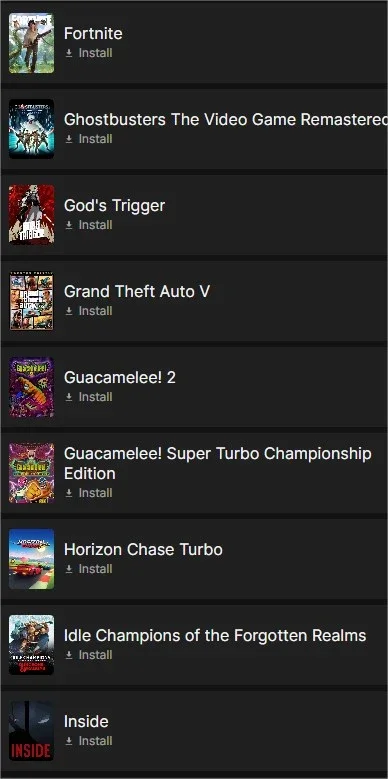Screen dimensions: 388x779
Task: Click the download icon under Fortnite
Action: pos(69,53)
